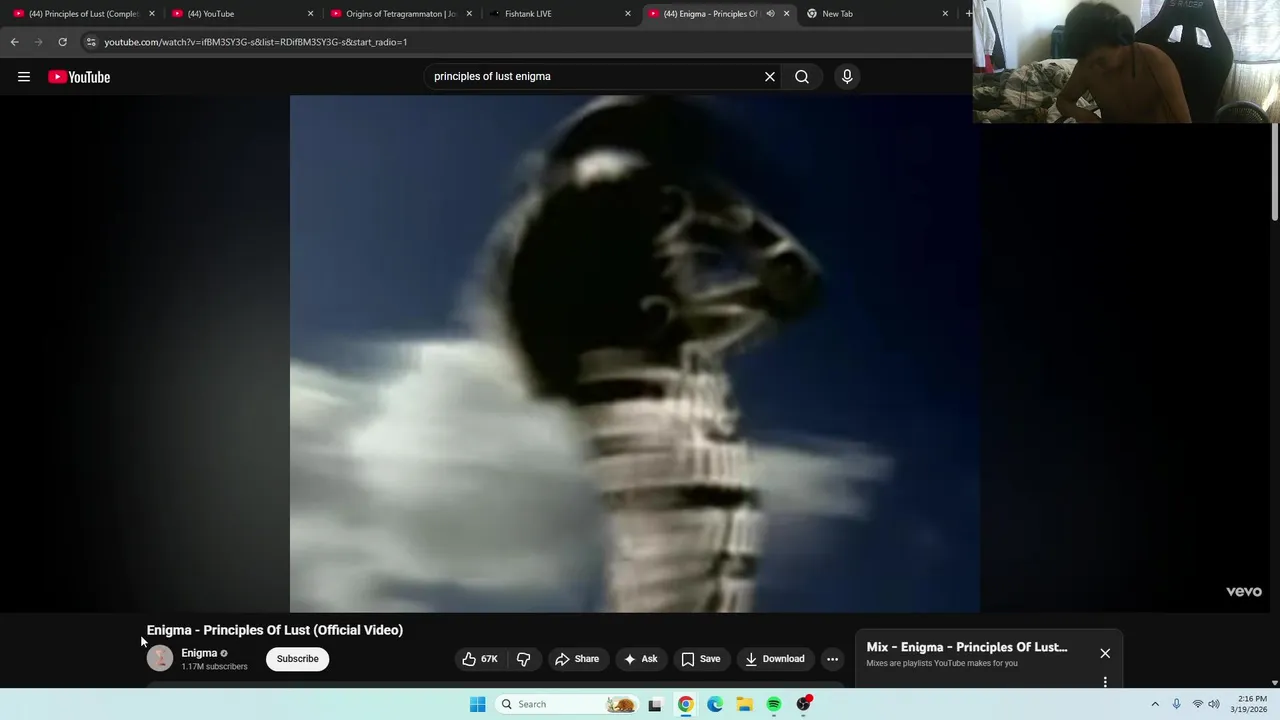Click the Mix - Enigma playlist title
Screen dimensions: 1280x720
(x=967, y=647)
